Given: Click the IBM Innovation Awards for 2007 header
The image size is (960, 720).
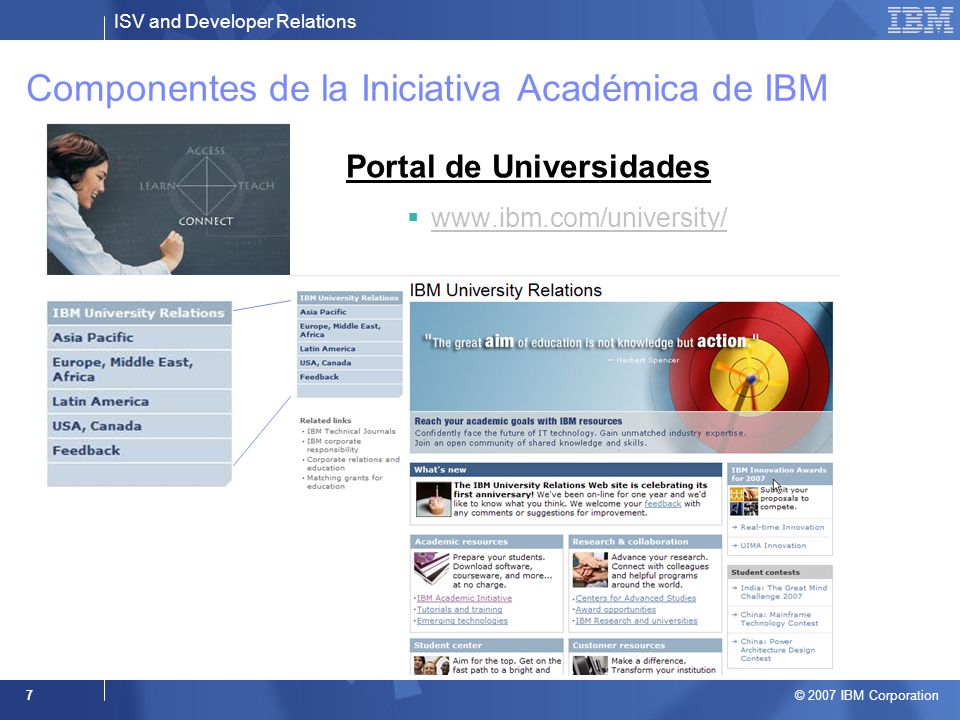Looking at the screenshot, I should point(779,474).
